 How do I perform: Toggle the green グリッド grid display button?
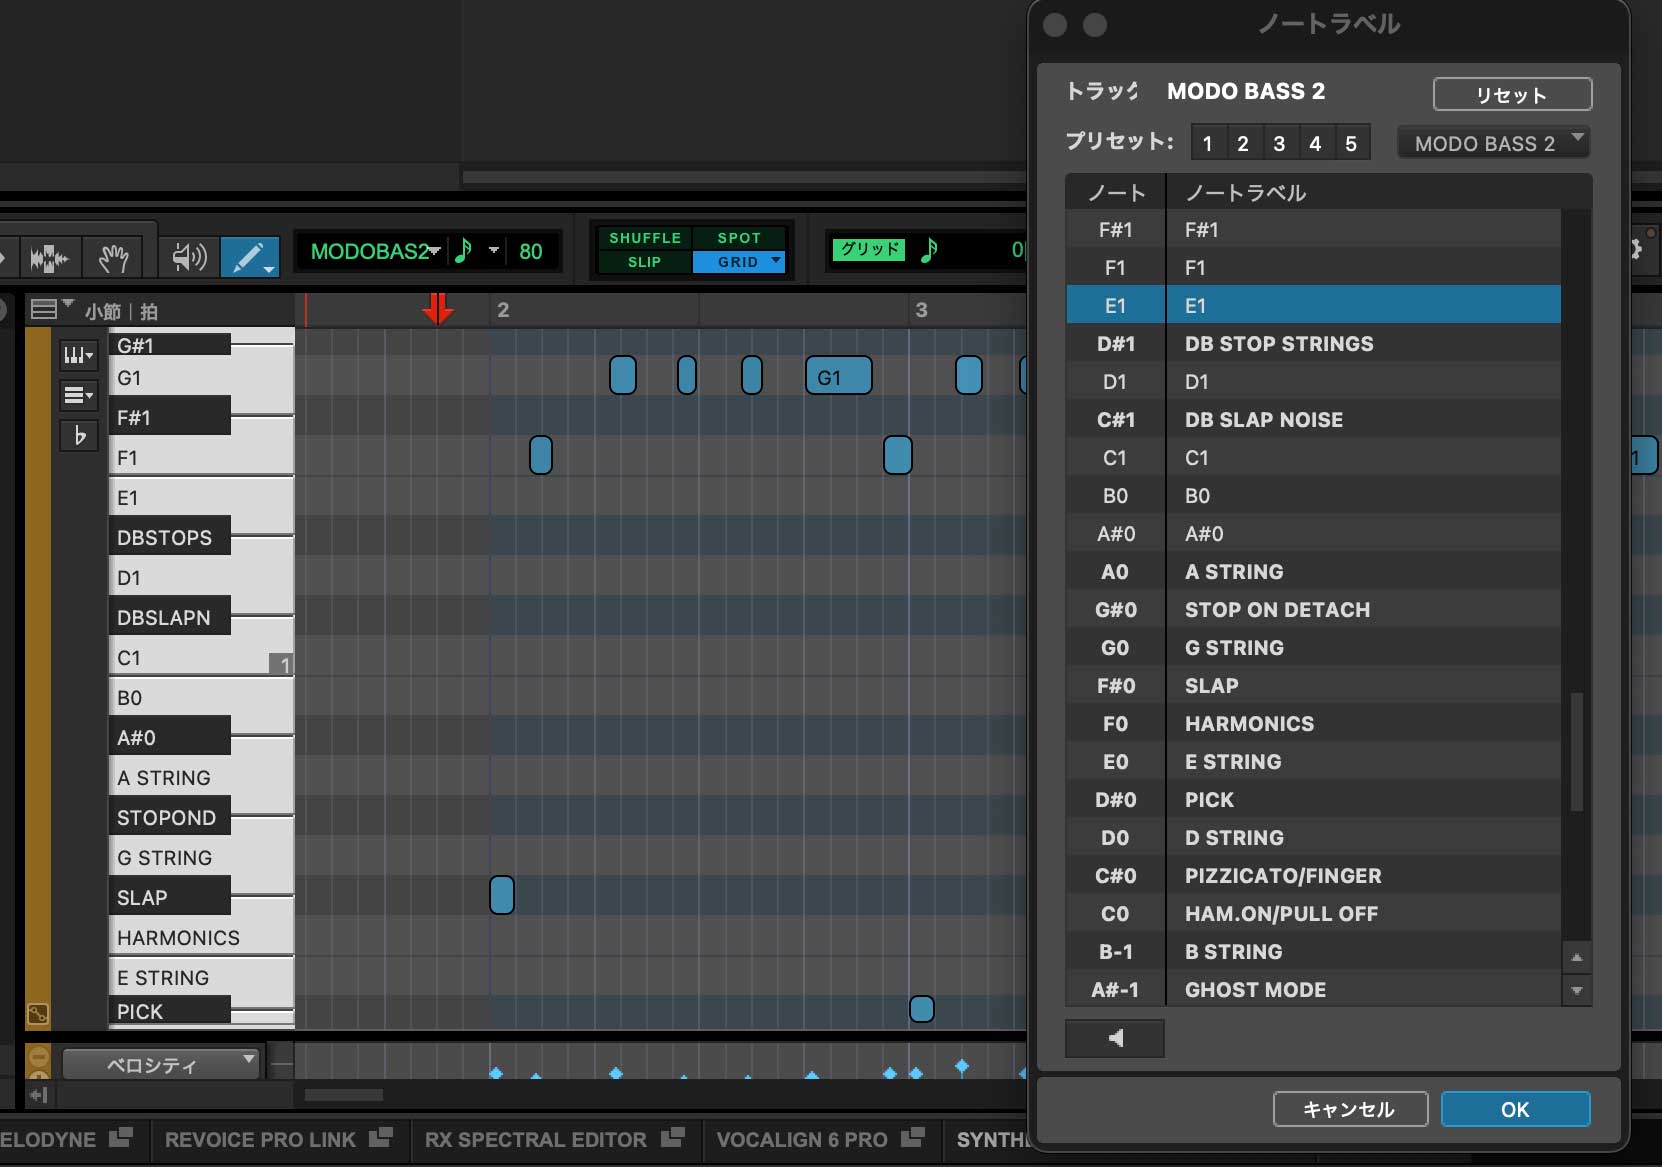[x=869, y=249]
